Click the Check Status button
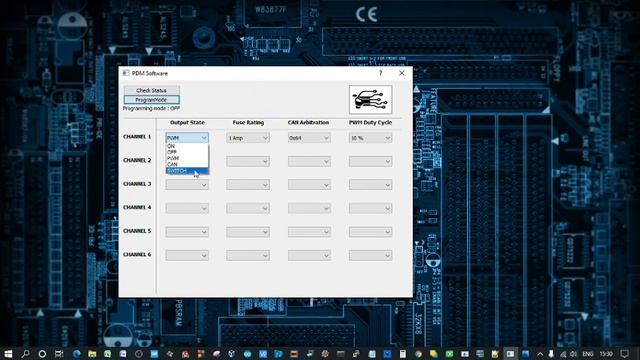Viewport: 640px width, 360px height. point(151,90)
